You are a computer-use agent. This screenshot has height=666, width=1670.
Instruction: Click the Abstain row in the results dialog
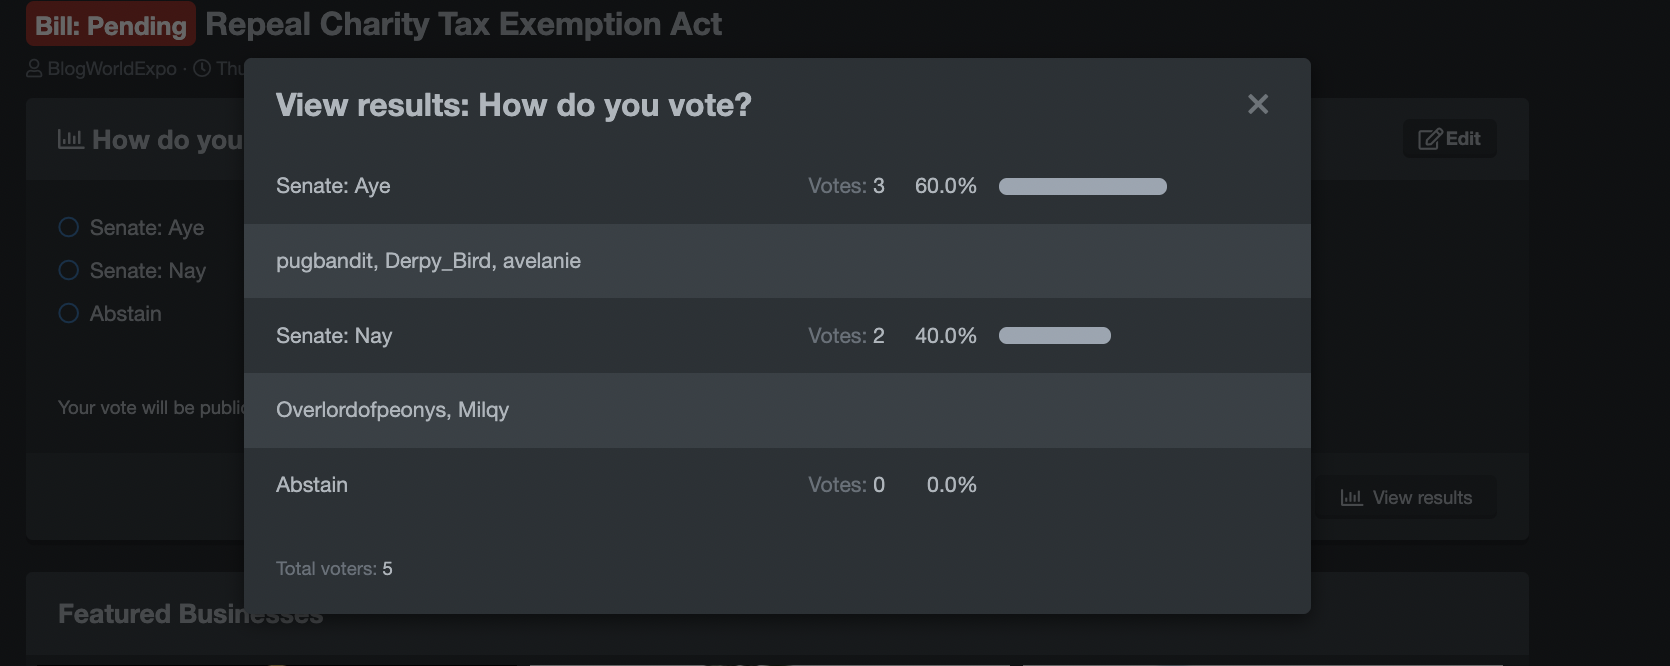point(777,485)
